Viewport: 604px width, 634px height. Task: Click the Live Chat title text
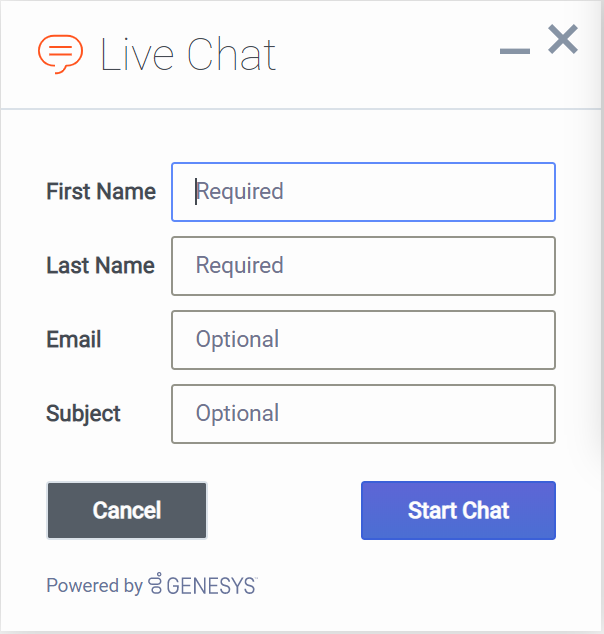click(x=188, y=55)
